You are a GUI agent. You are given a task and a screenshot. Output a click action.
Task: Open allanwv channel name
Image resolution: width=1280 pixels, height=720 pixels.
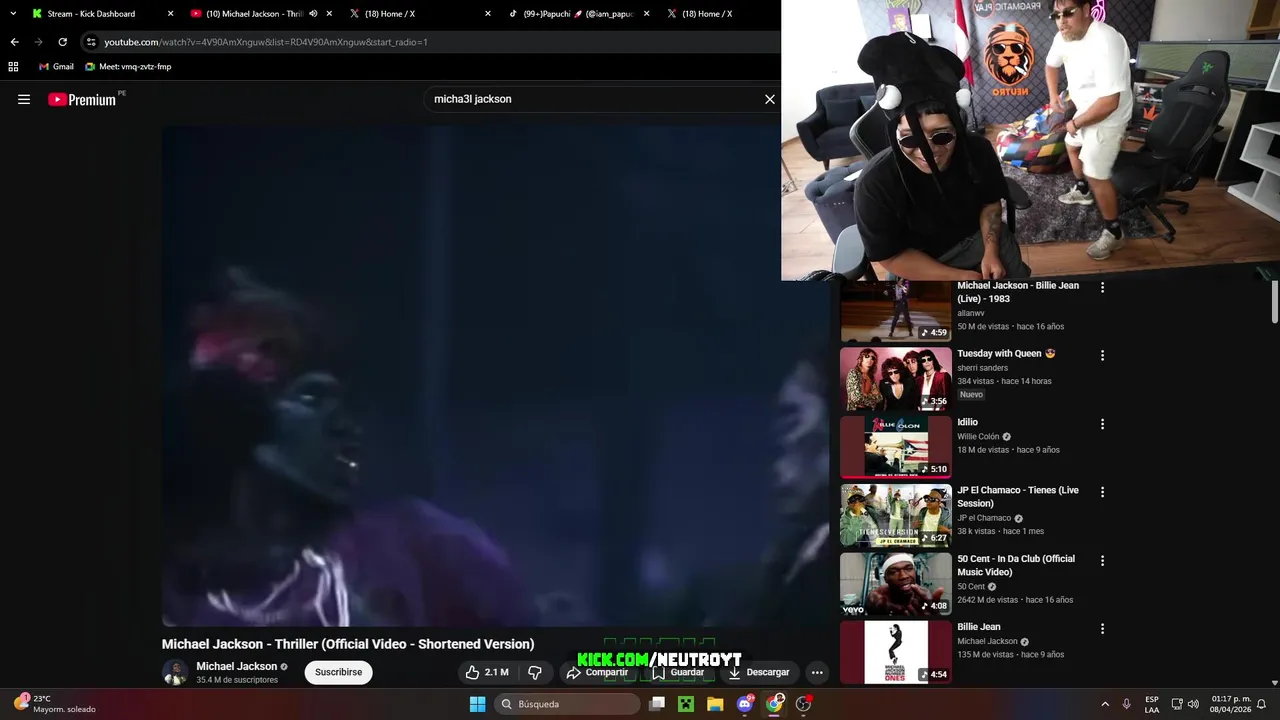click(x=971, y=313)
